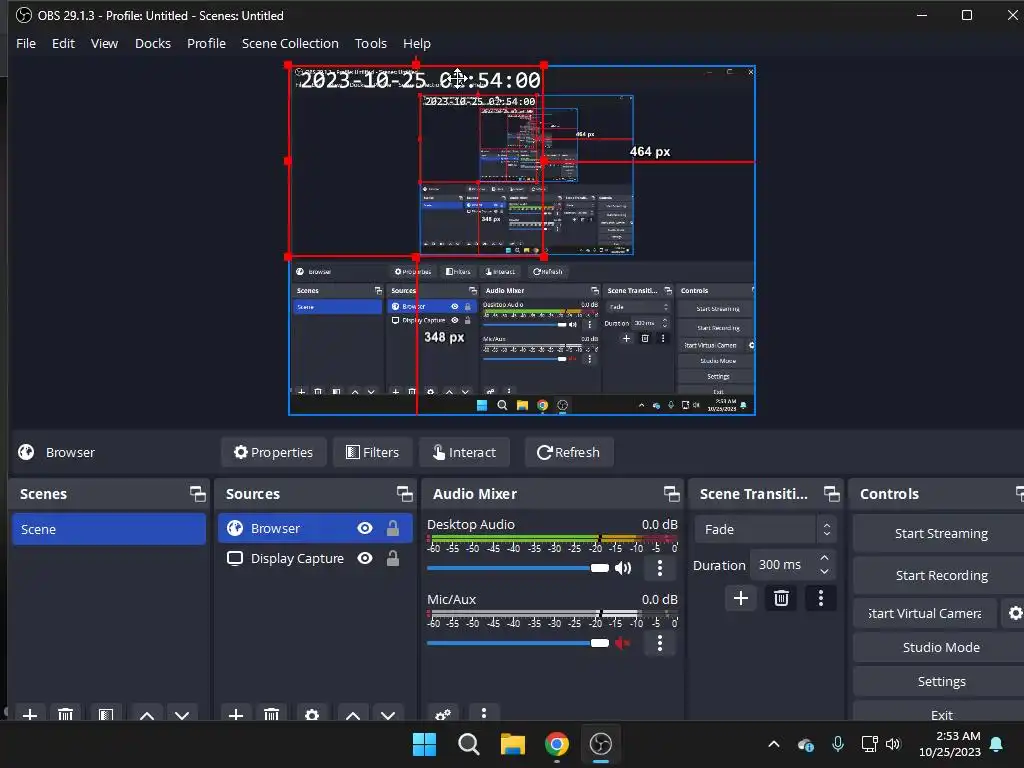Open Filters for the Browser source

(x=372, y=452)
